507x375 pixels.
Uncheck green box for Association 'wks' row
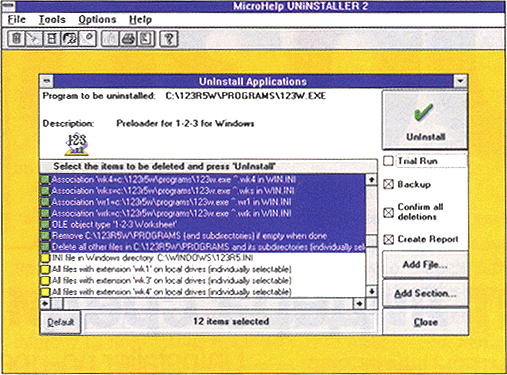[x=45, y=191]
